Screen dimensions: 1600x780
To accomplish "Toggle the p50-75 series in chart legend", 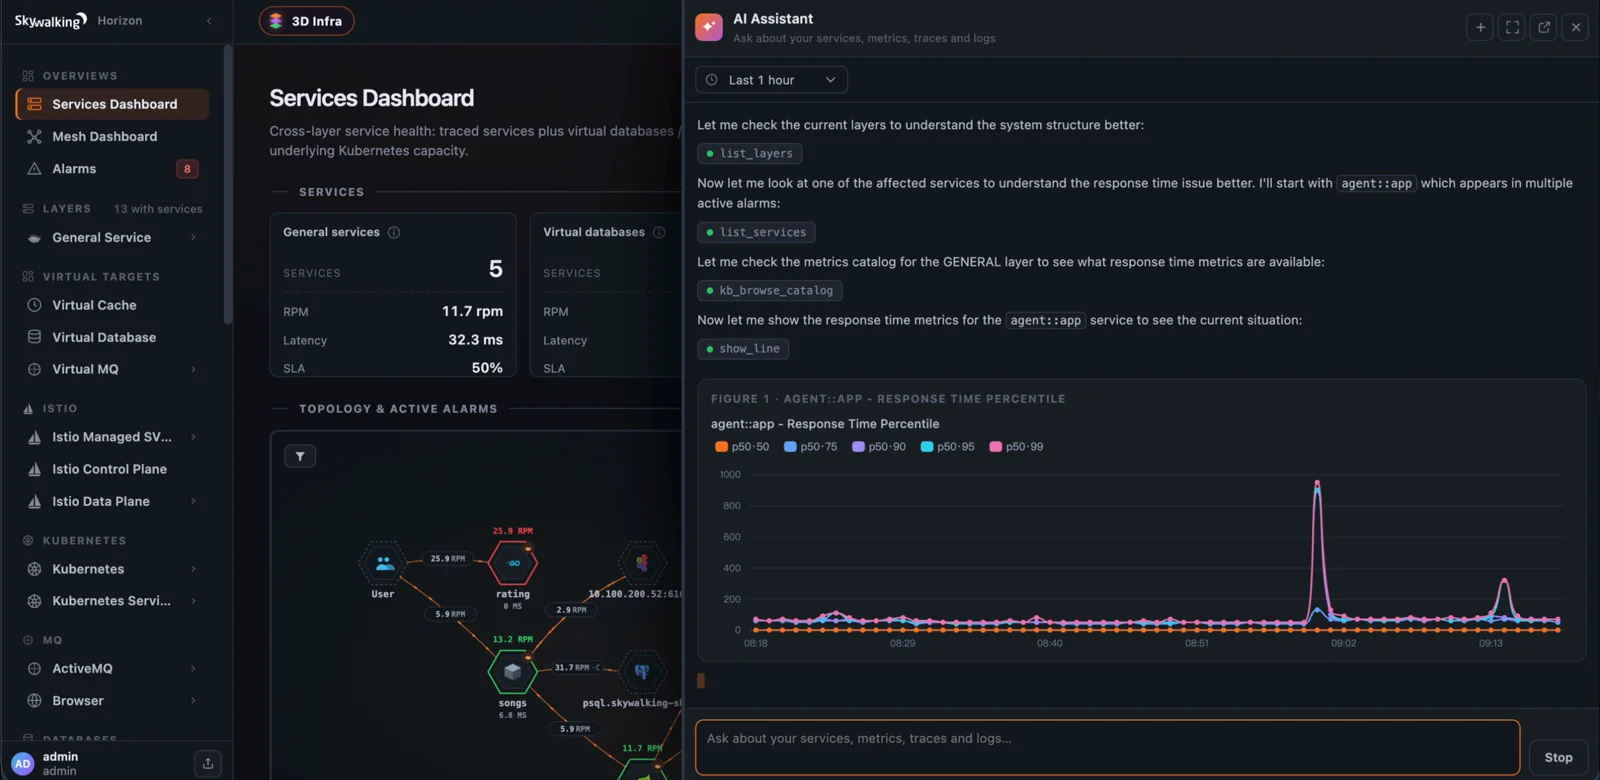I will click(x=811, y=447).
